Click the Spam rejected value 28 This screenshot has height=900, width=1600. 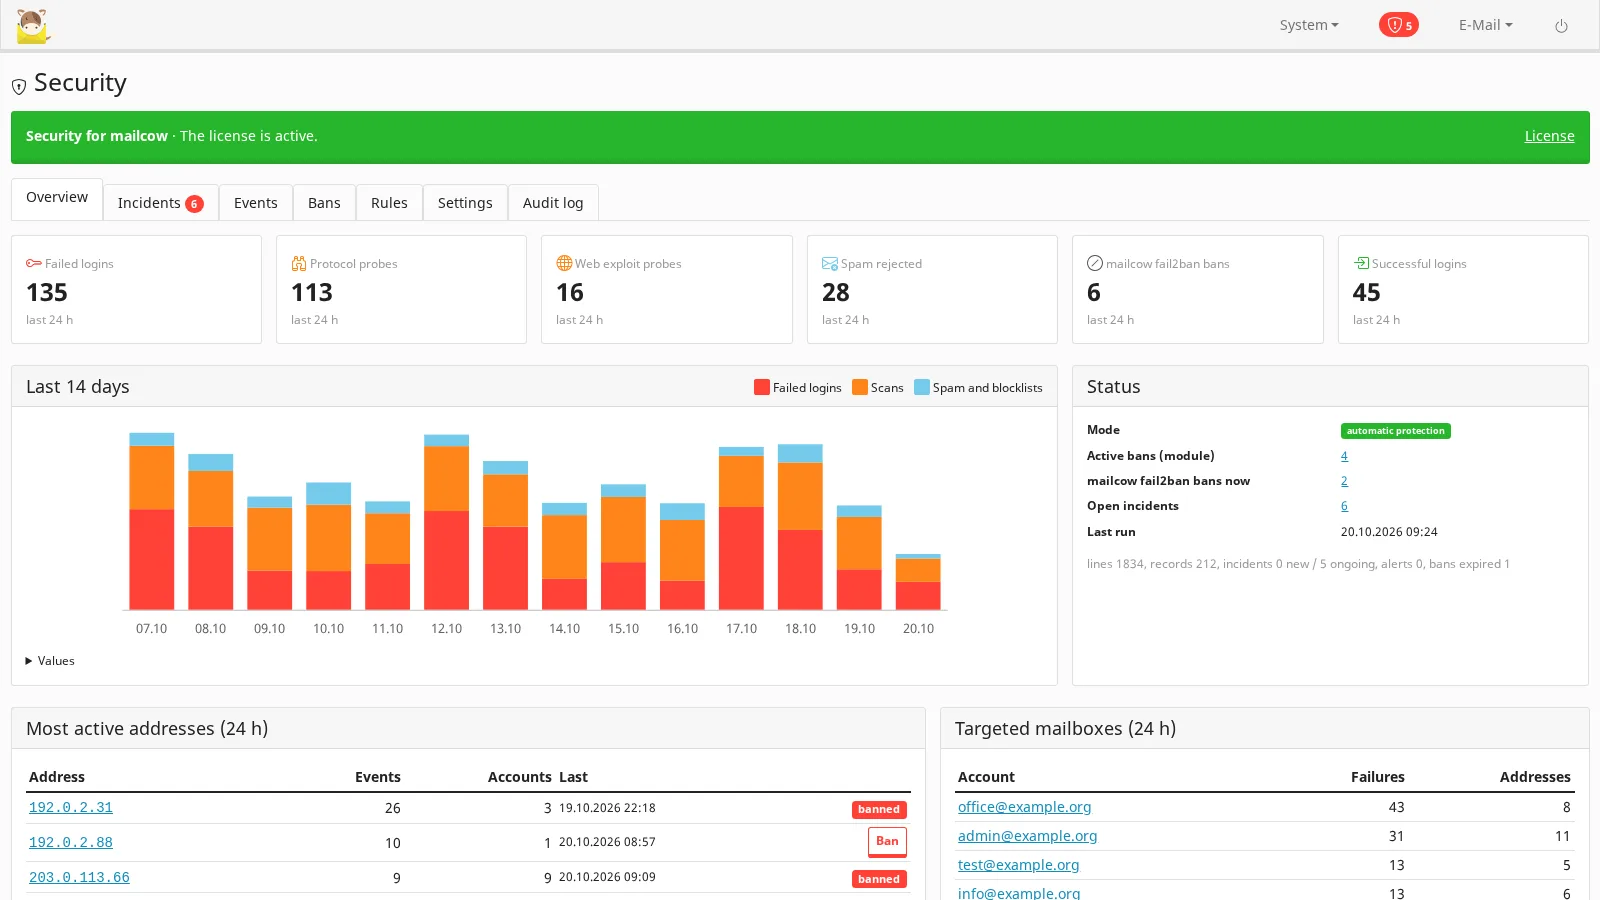point(836,293)
